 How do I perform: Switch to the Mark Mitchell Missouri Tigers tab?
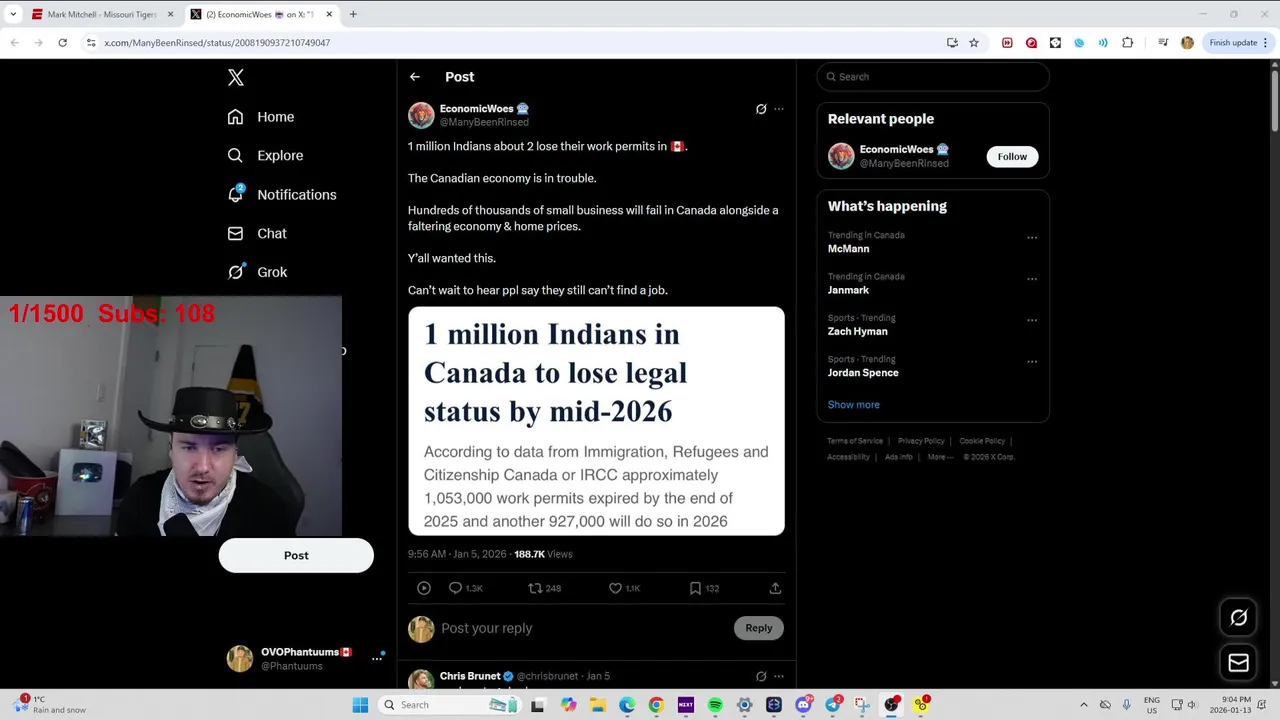coord(102,14)
